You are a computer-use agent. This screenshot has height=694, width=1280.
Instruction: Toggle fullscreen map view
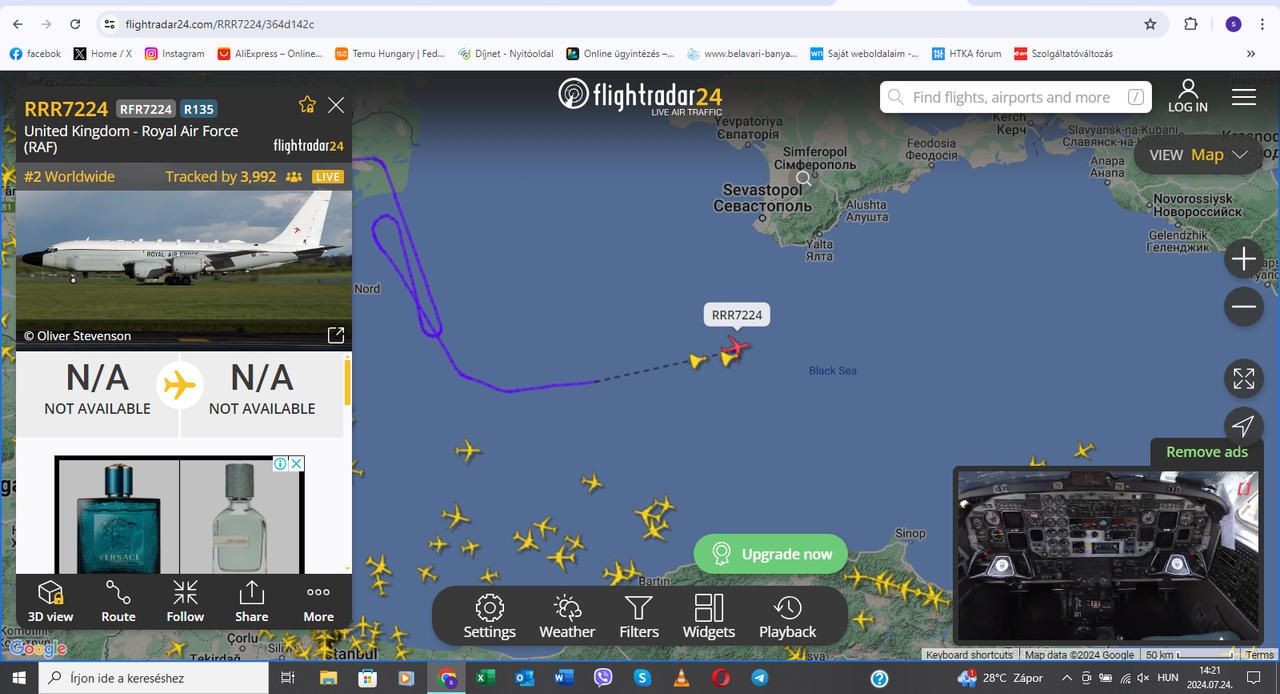point(1243,379)
